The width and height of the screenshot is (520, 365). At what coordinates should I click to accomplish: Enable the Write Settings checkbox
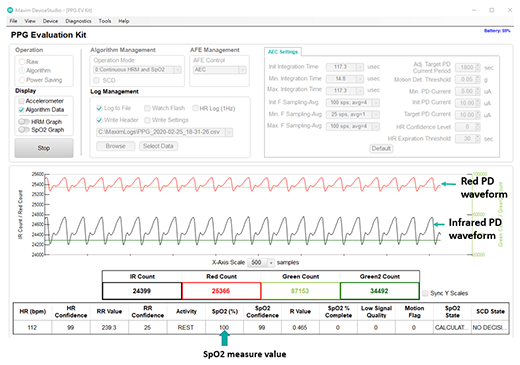[147, 120]
